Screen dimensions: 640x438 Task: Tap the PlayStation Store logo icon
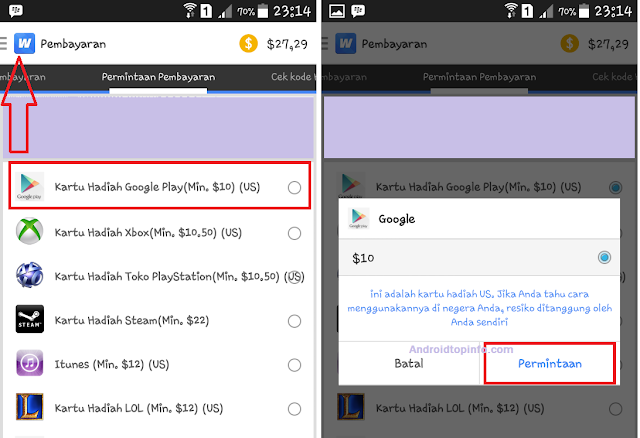tap(29, 275)
